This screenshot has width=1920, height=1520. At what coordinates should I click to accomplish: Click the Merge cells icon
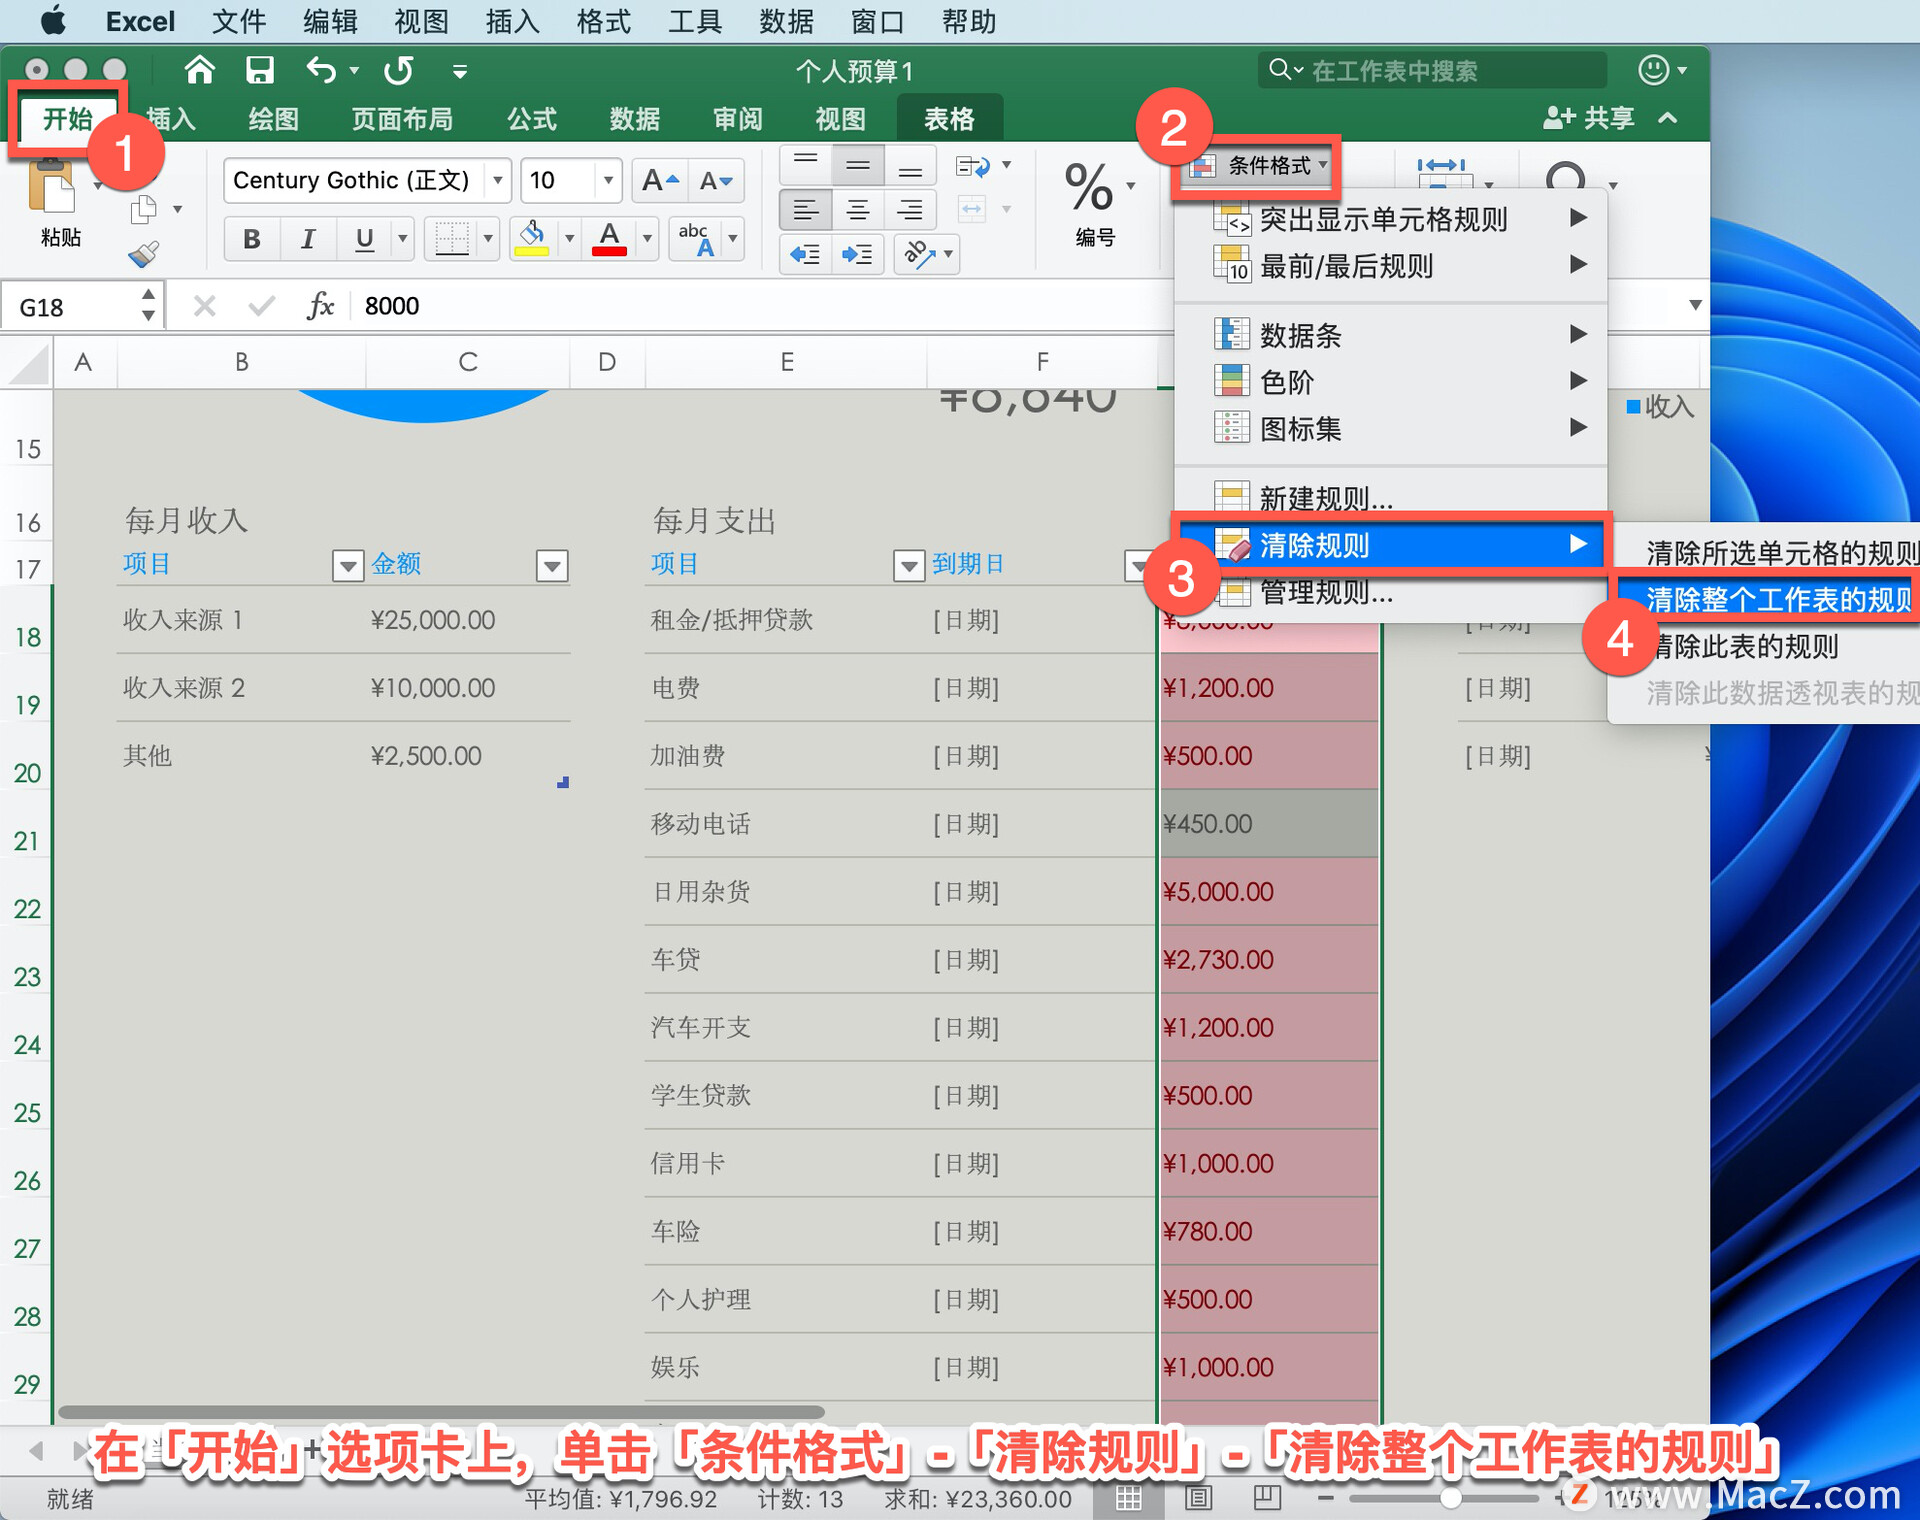972,209
